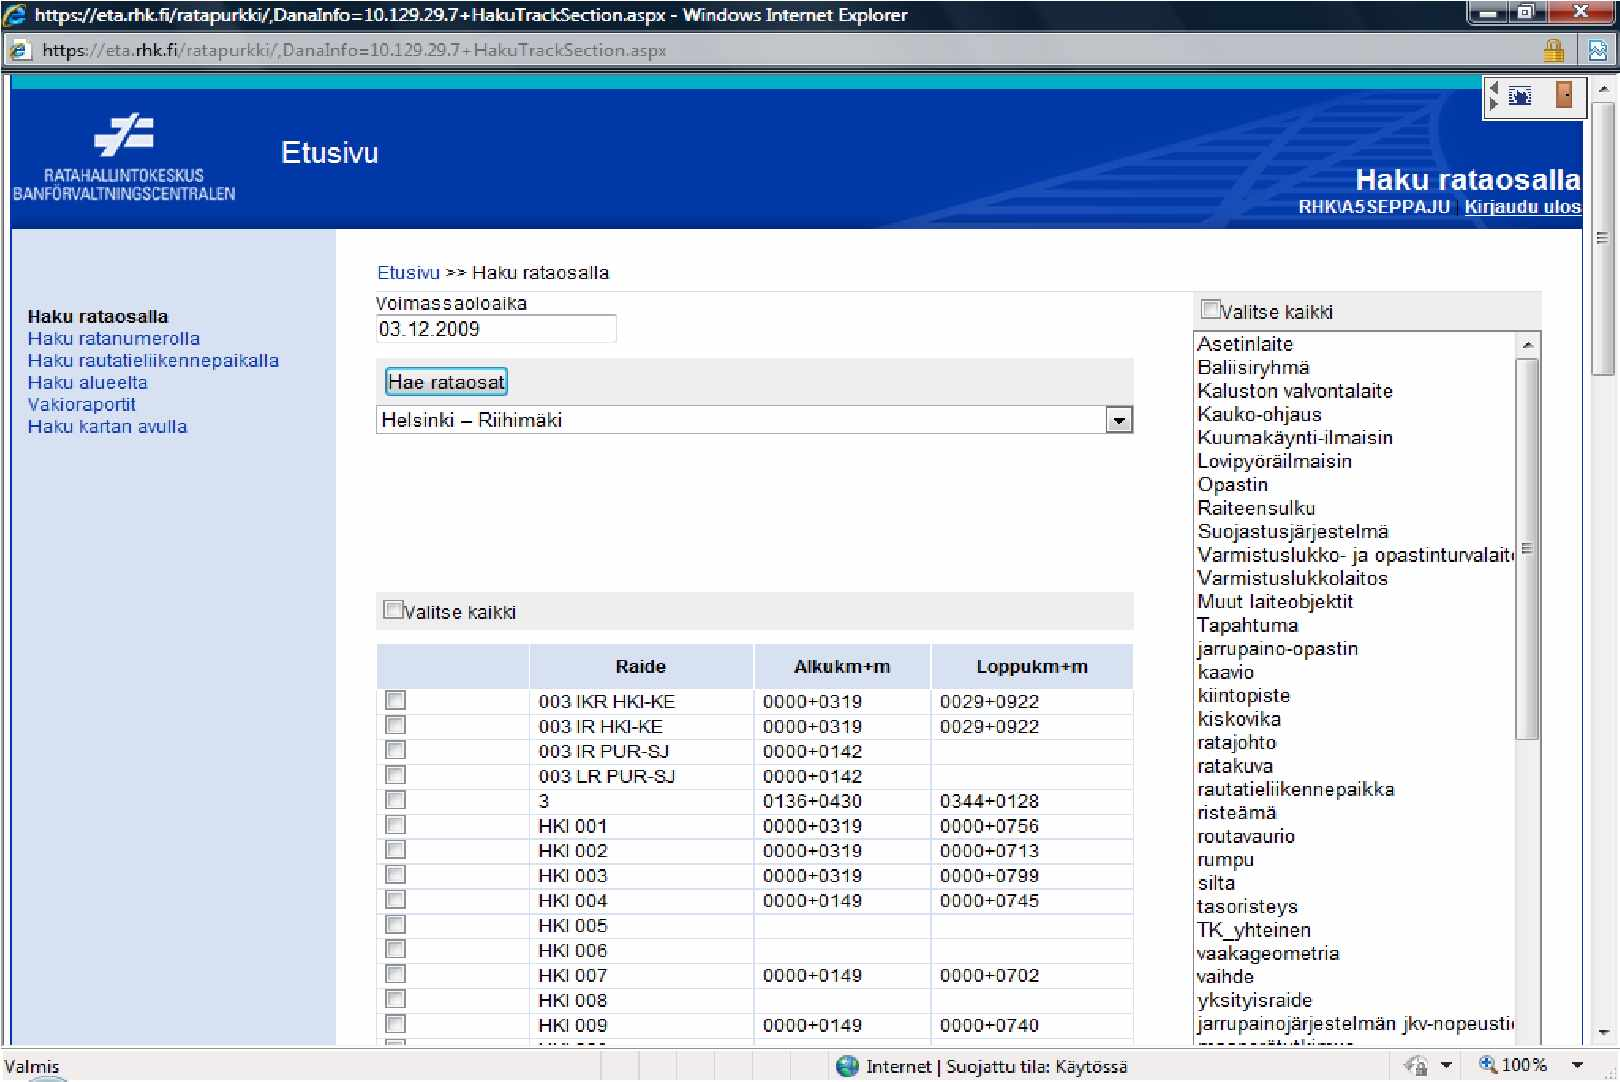Select Tapahtuma in object list
The width and height of the screenshot is (1620, 1082).
pos(1247,625)
